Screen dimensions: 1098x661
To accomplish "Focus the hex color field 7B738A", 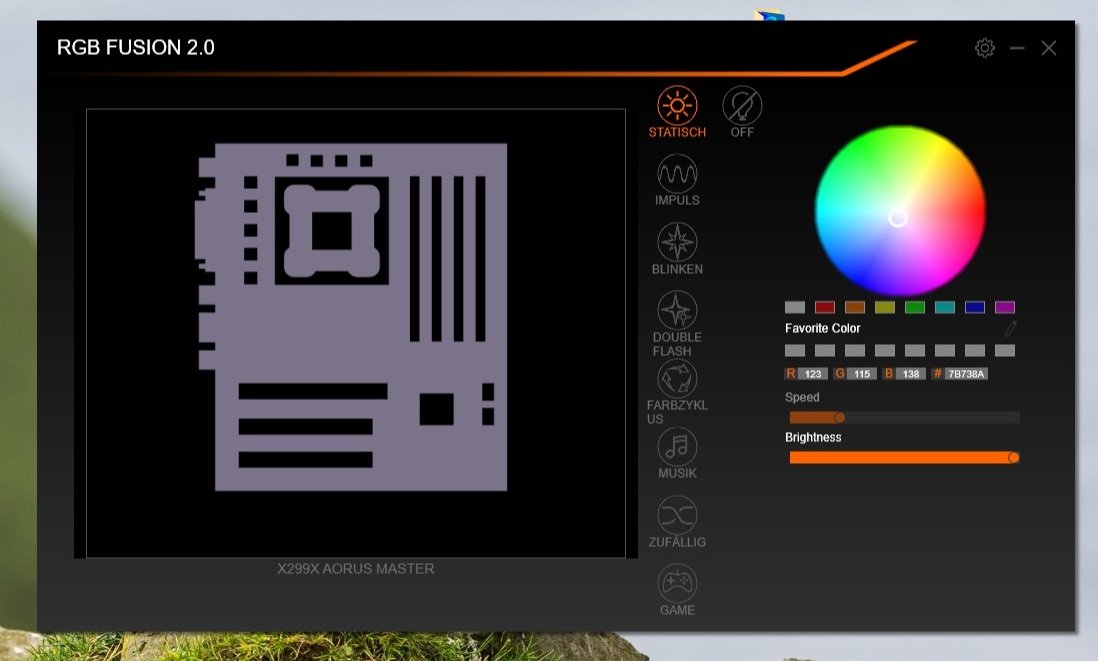I will [x=966, y=374].
